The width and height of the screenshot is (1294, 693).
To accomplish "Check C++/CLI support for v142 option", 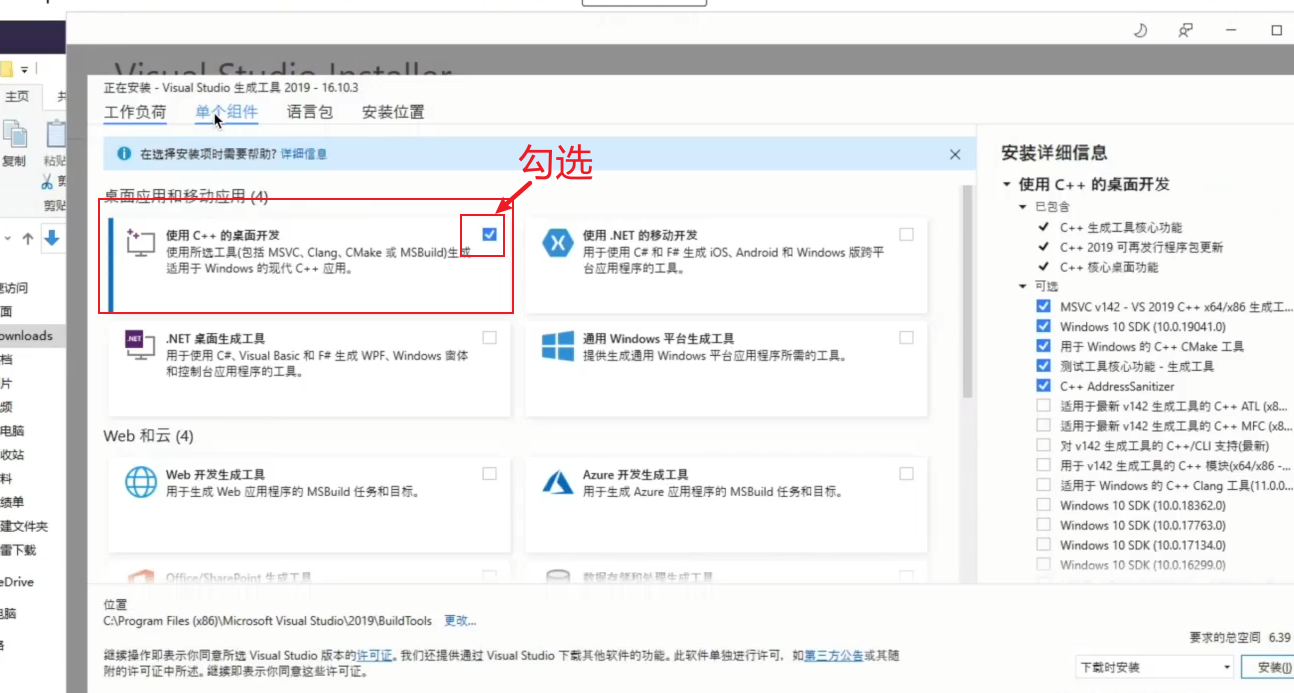I will coord(1044,445).
